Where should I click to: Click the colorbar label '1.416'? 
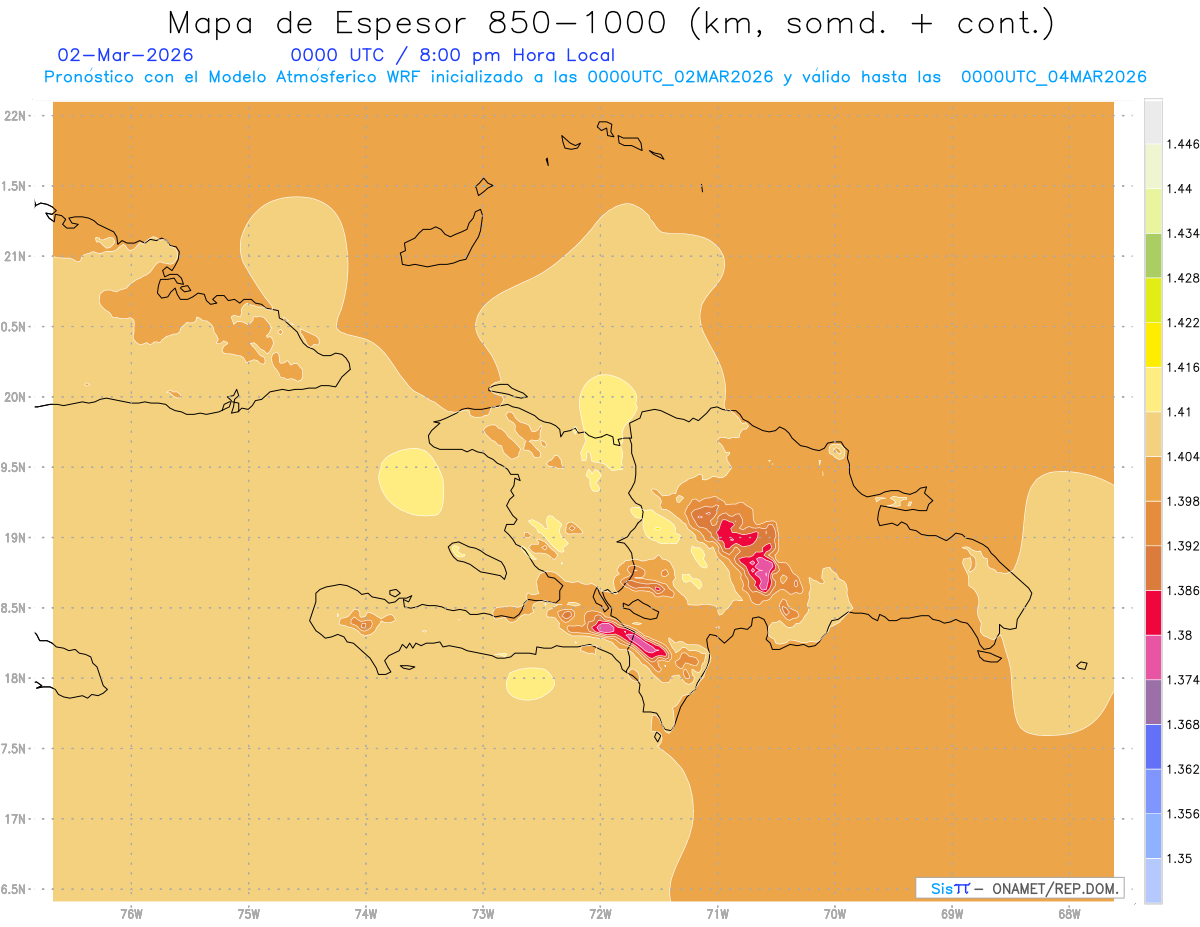1183,367
